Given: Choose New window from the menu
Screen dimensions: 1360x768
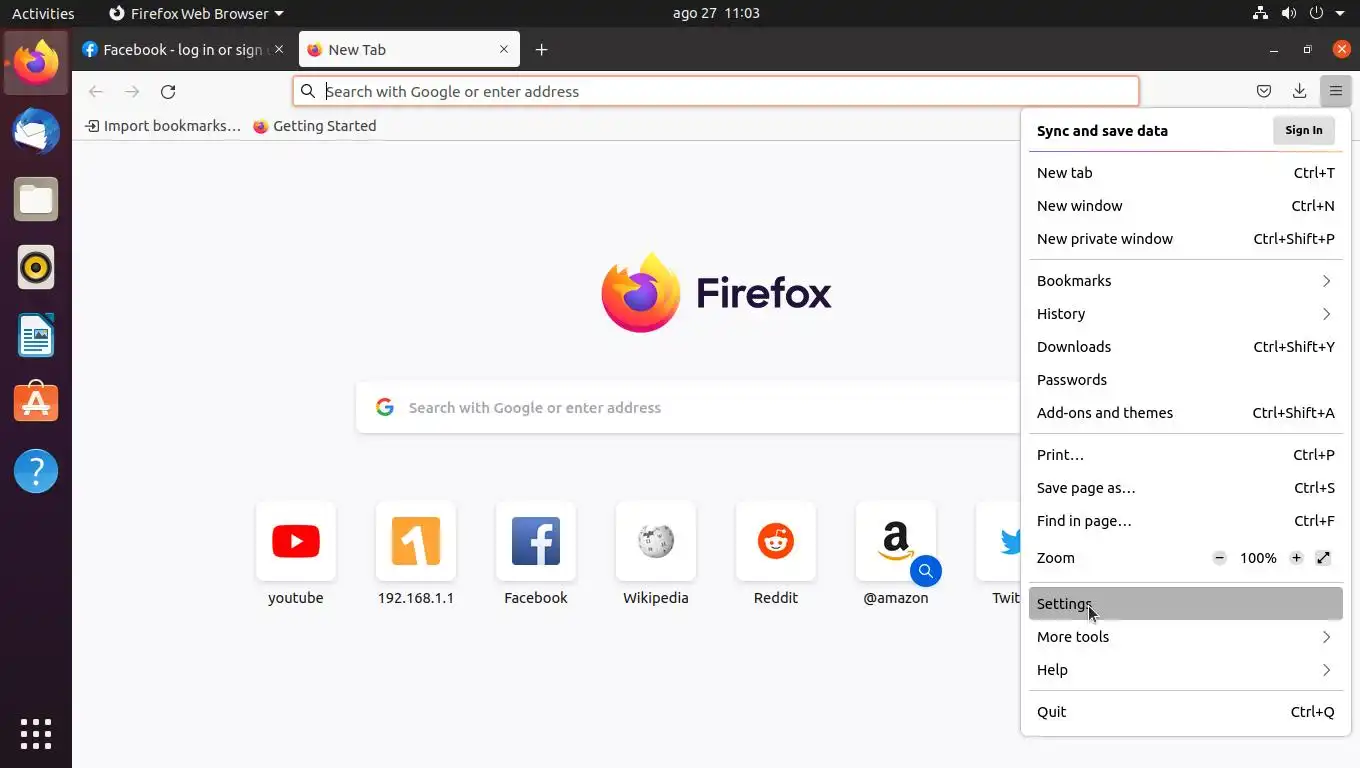Looking at the screenshot, I should click(1186, 206).
